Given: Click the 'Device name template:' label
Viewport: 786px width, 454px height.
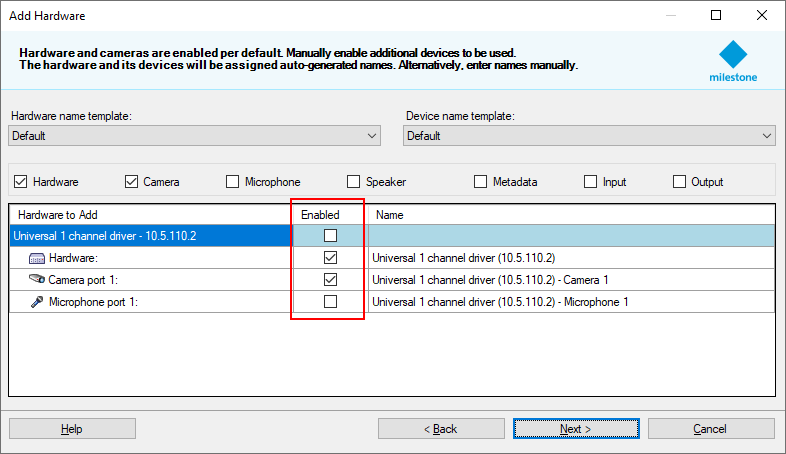Looking at the screenshot, I should [x=460, y=116].
